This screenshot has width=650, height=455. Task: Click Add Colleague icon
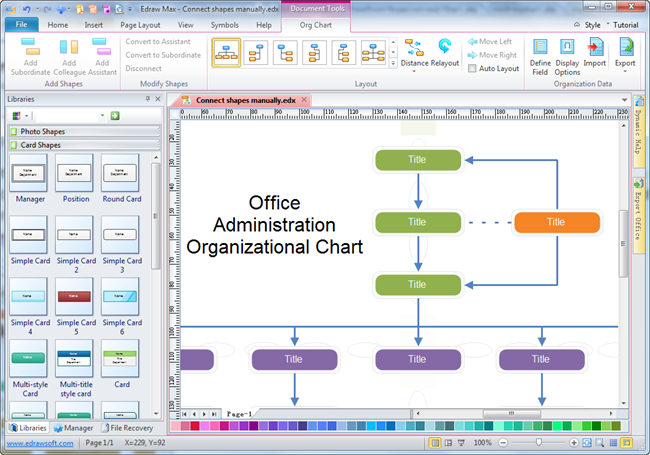pos(69,46)
